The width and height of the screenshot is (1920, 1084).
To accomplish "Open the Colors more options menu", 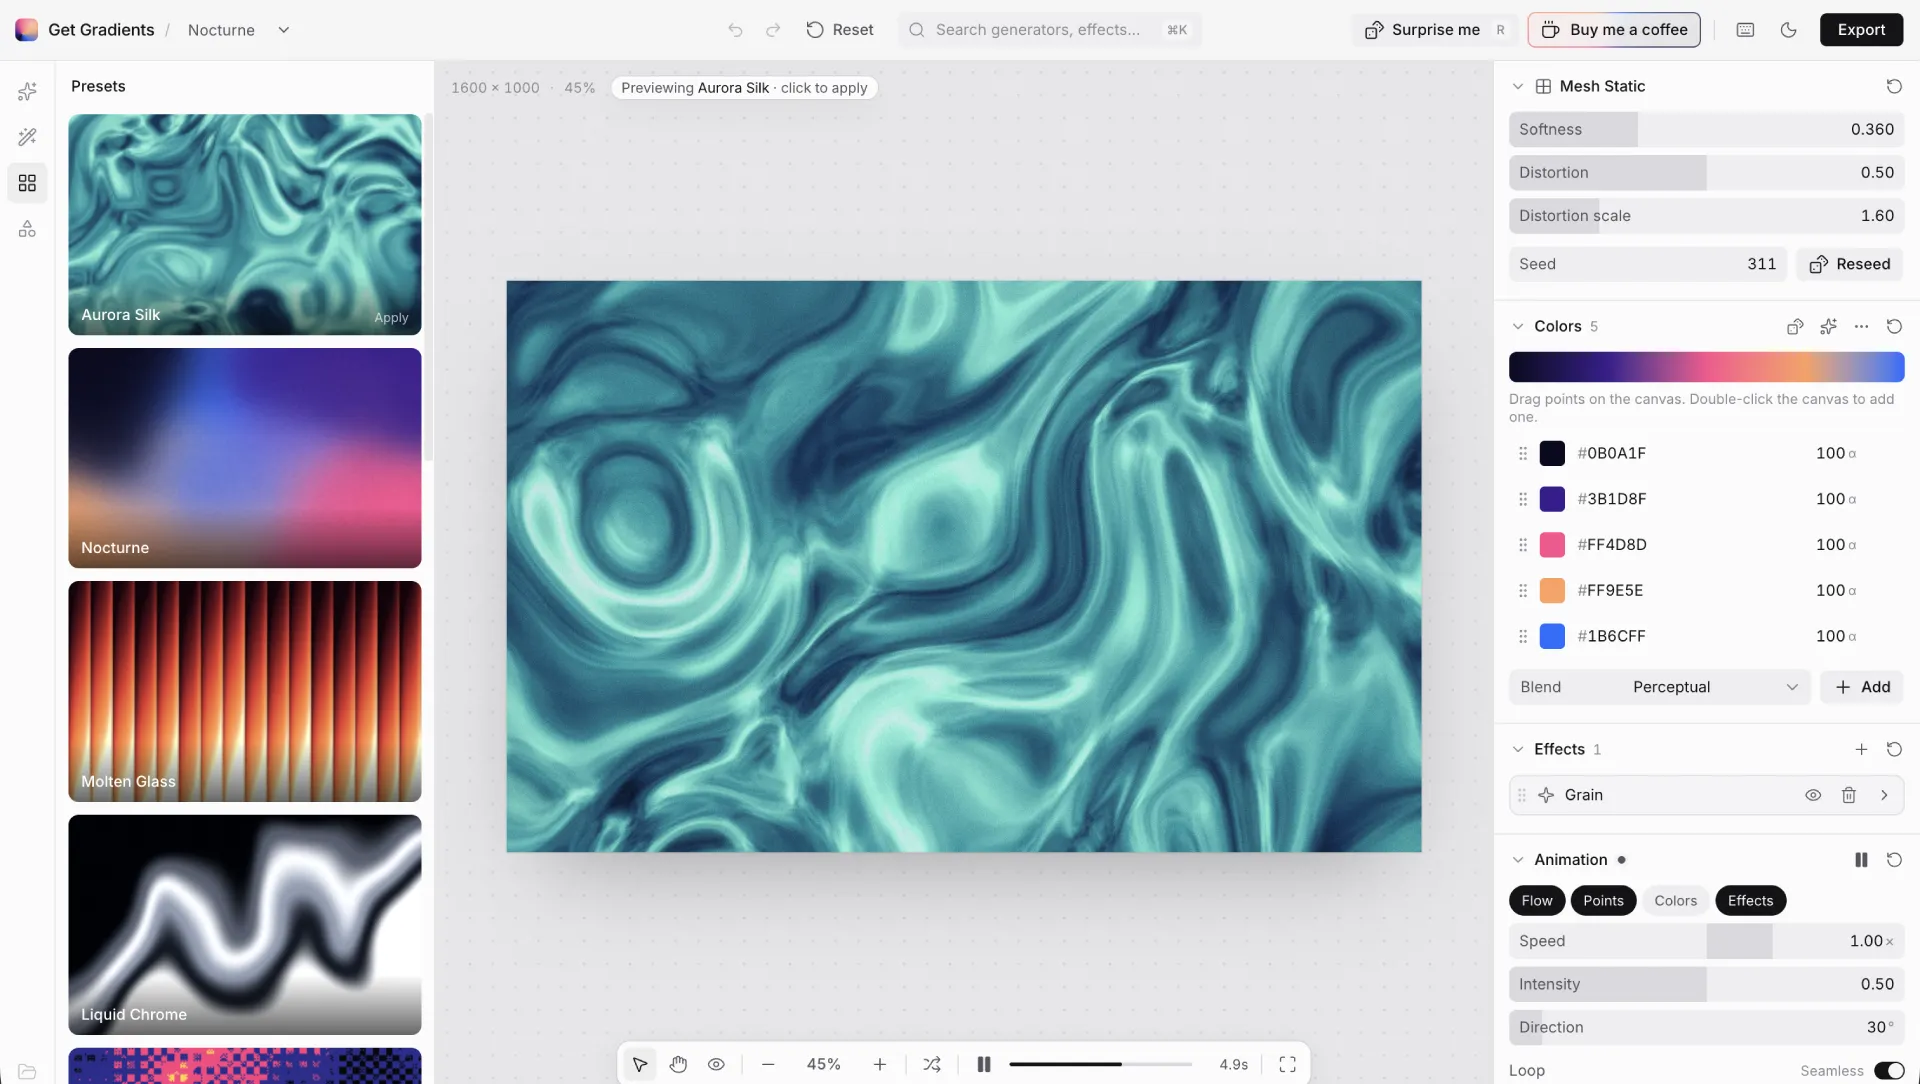I will coord(1861,326).
